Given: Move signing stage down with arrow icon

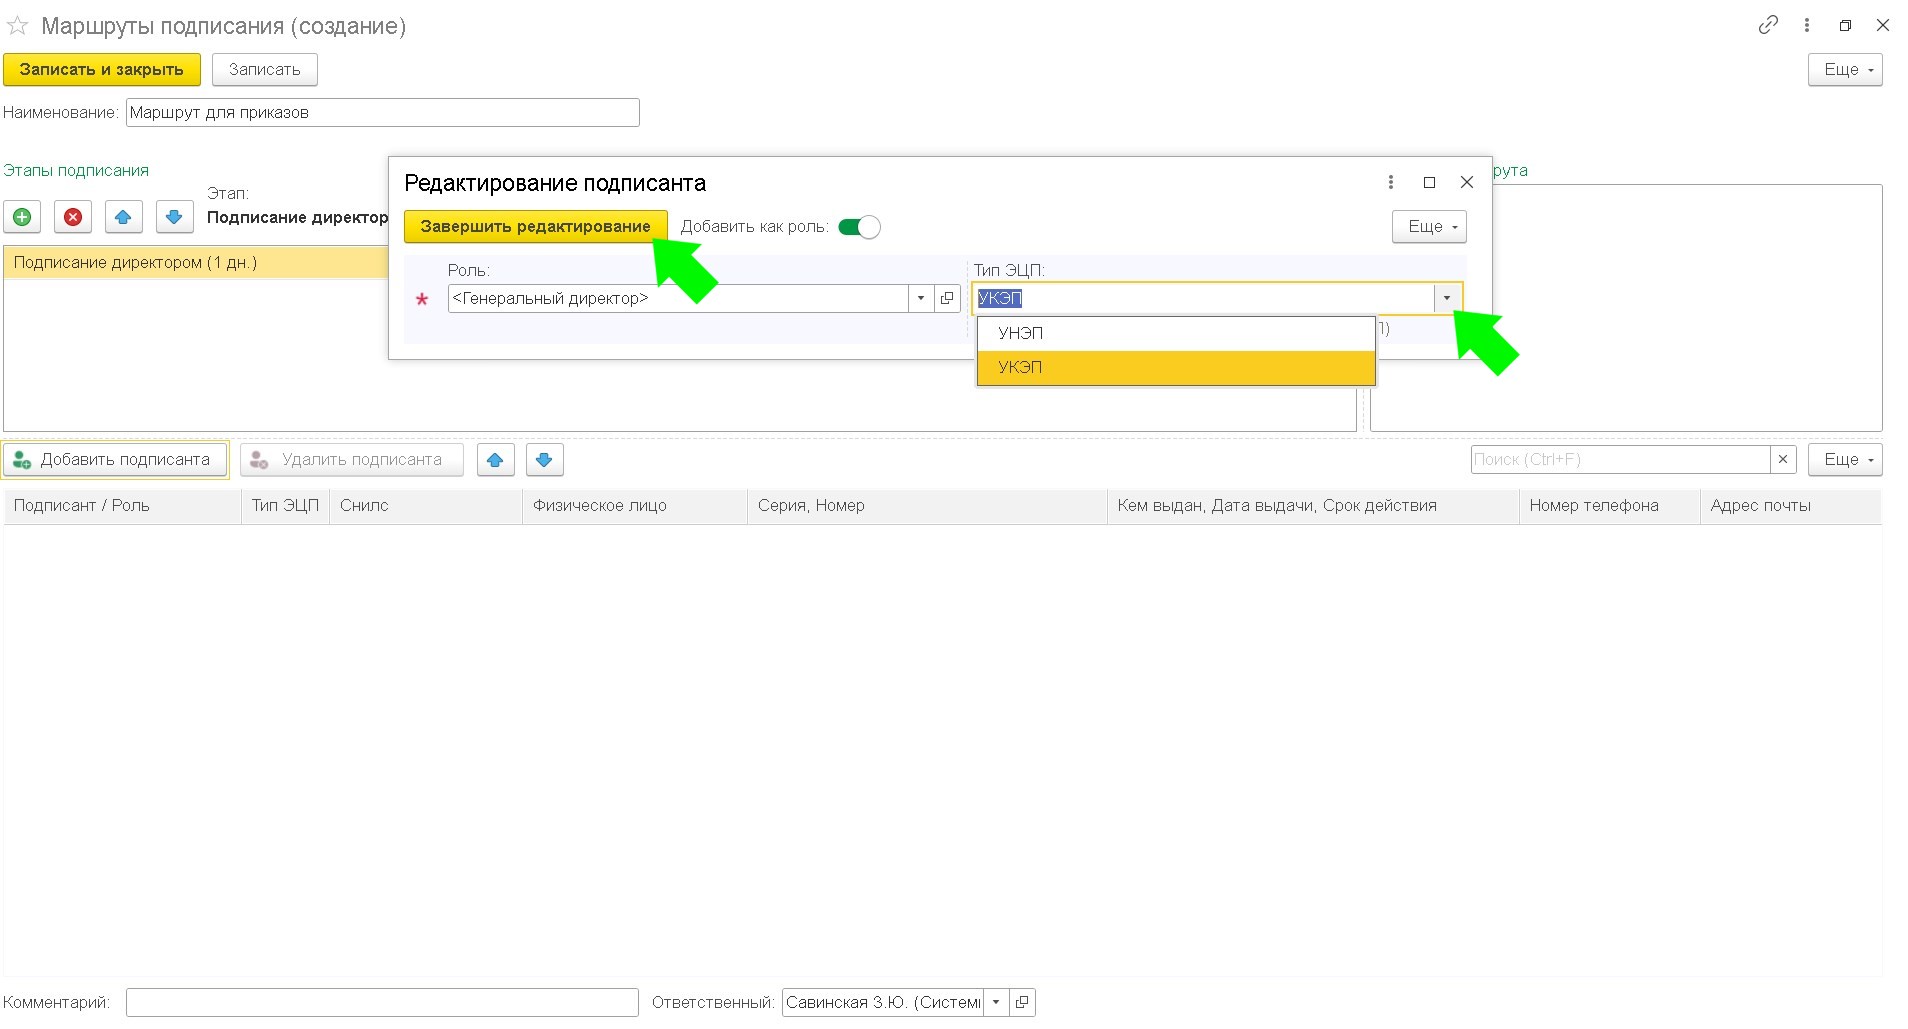Looking at the screenshot, I should coord(174,217).
